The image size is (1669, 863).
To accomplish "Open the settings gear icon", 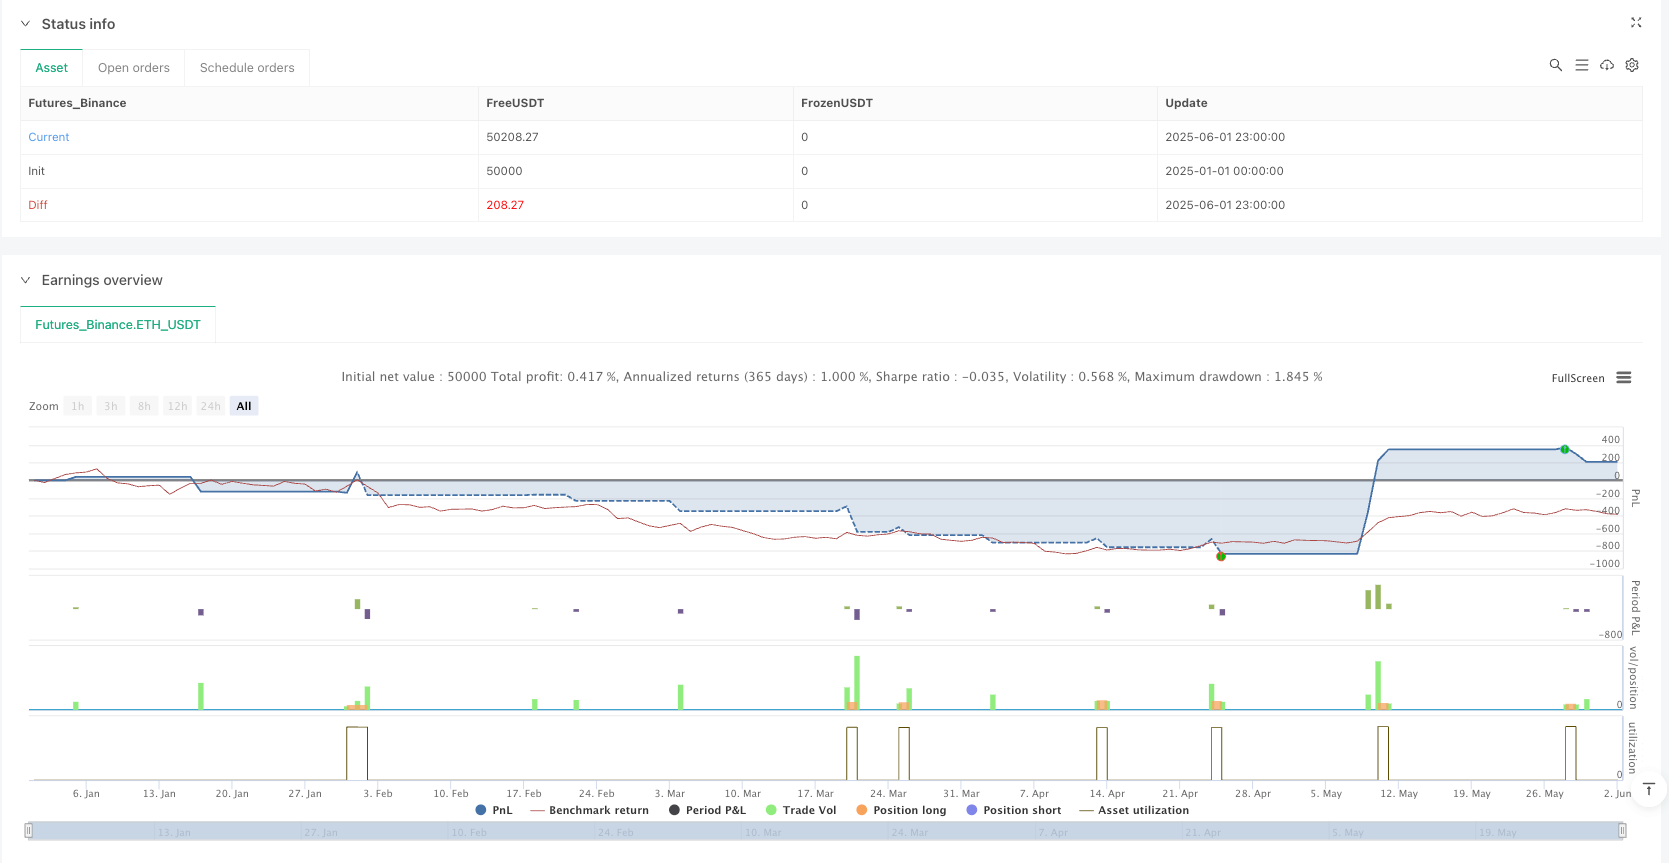I will click(1631, 65).
